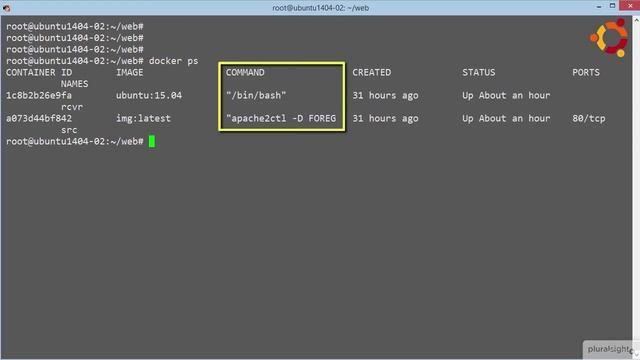The width and height of the screenshot is (640, 360).
Task: Click 'Up About an hour' in rcvr row
Action: point(506,95)
